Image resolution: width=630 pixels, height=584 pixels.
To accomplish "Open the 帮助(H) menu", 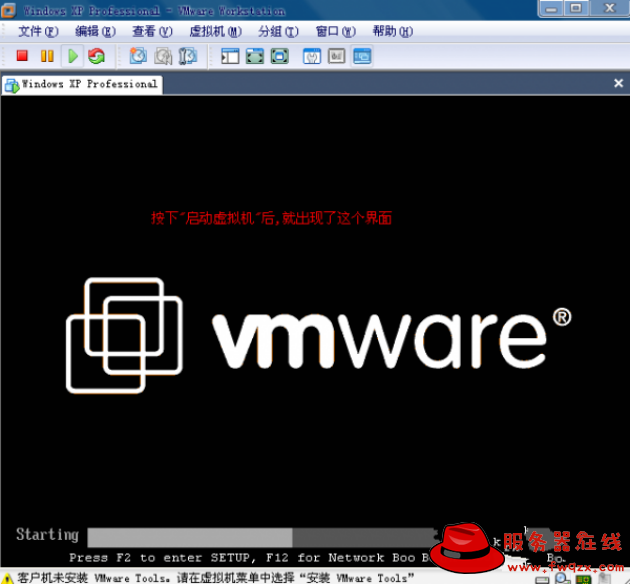I will 393,31.
